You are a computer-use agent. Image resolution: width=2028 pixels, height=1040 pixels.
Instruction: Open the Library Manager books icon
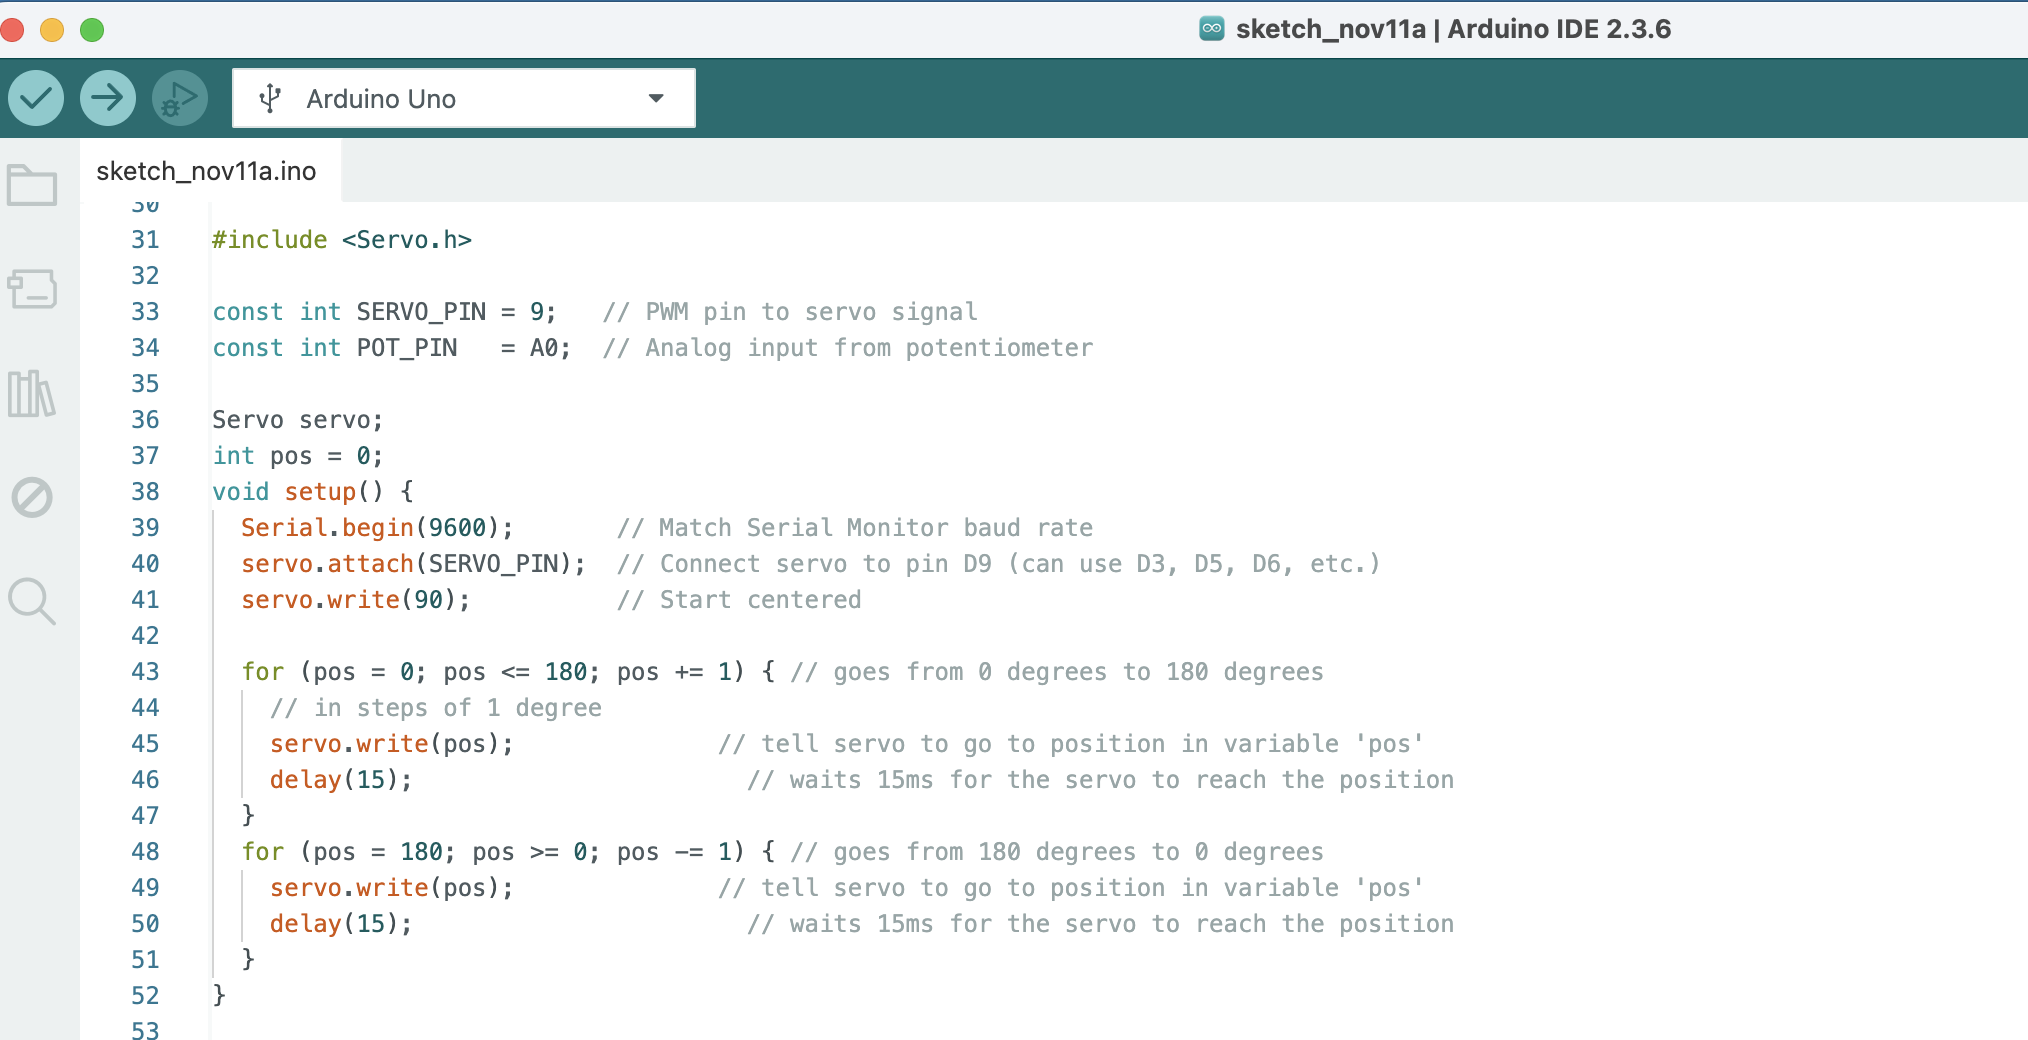(x=32, y=394)
